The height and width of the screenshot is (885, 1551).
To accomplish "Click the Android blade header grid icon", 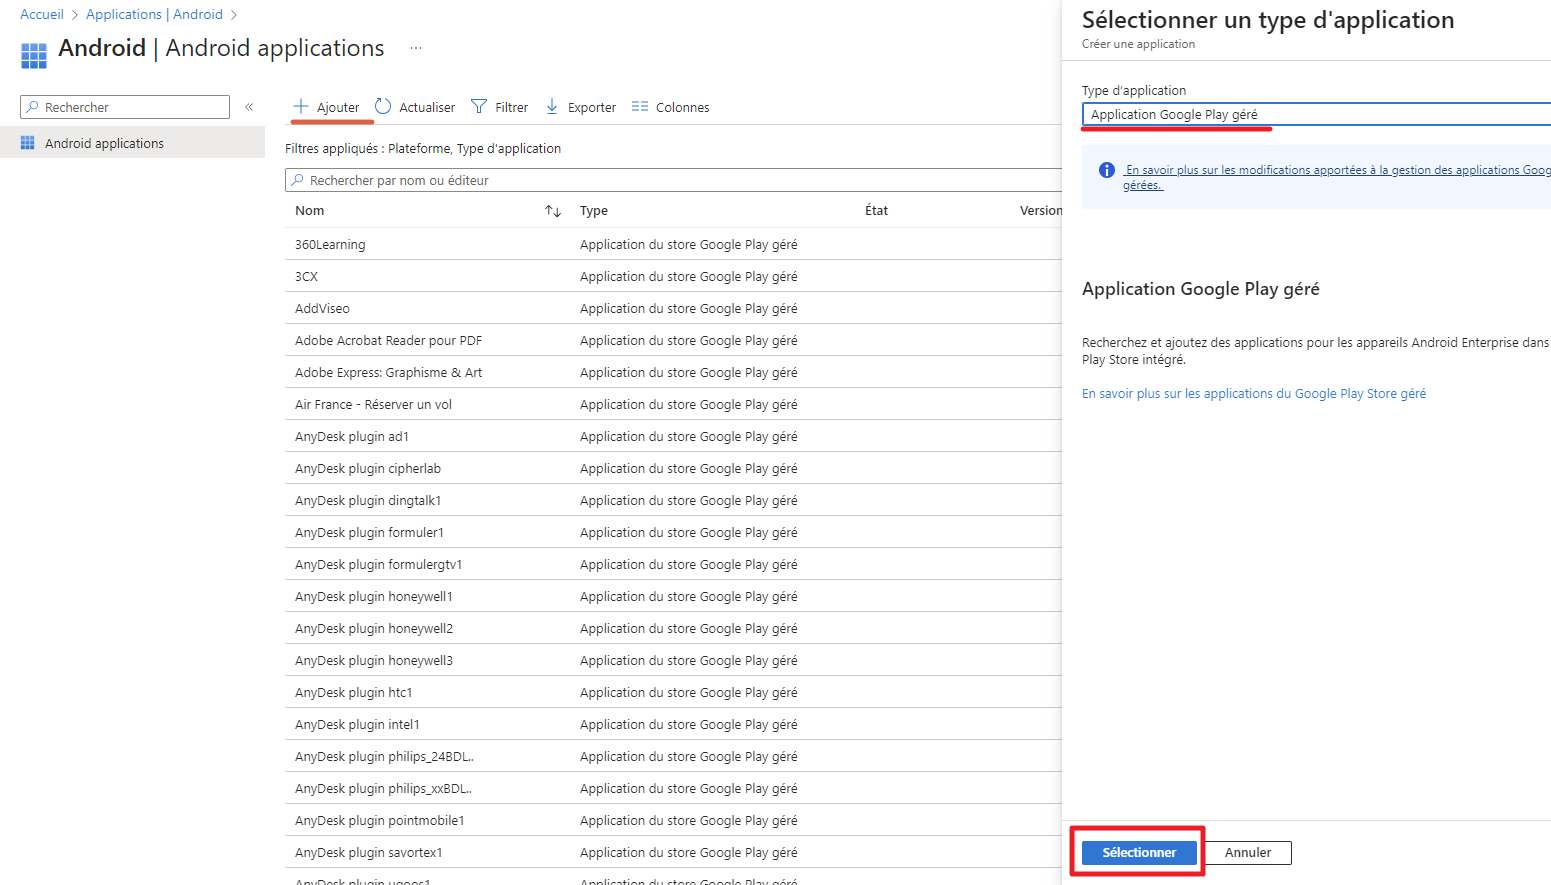I will pos(34,56).
